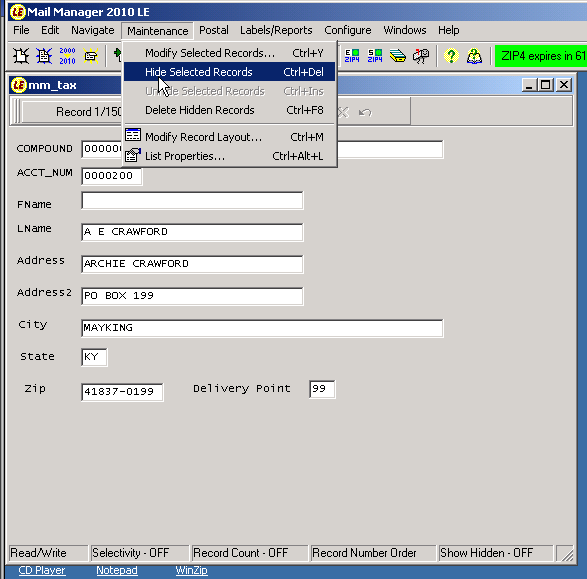Click the Record 1/150 indicator button

click(x=72, y=112)
